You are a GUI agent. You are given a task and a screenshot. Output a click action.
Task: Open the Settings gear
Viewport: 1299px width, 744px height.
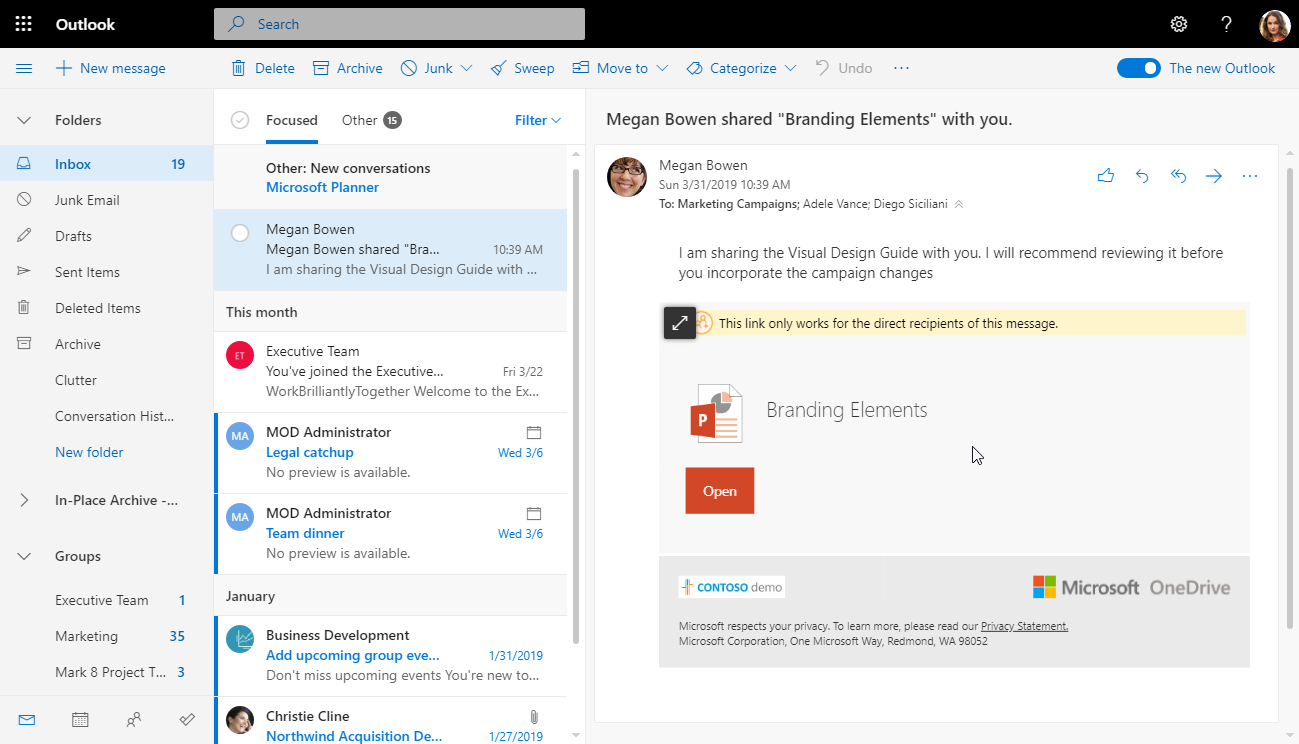(1178, 23)
